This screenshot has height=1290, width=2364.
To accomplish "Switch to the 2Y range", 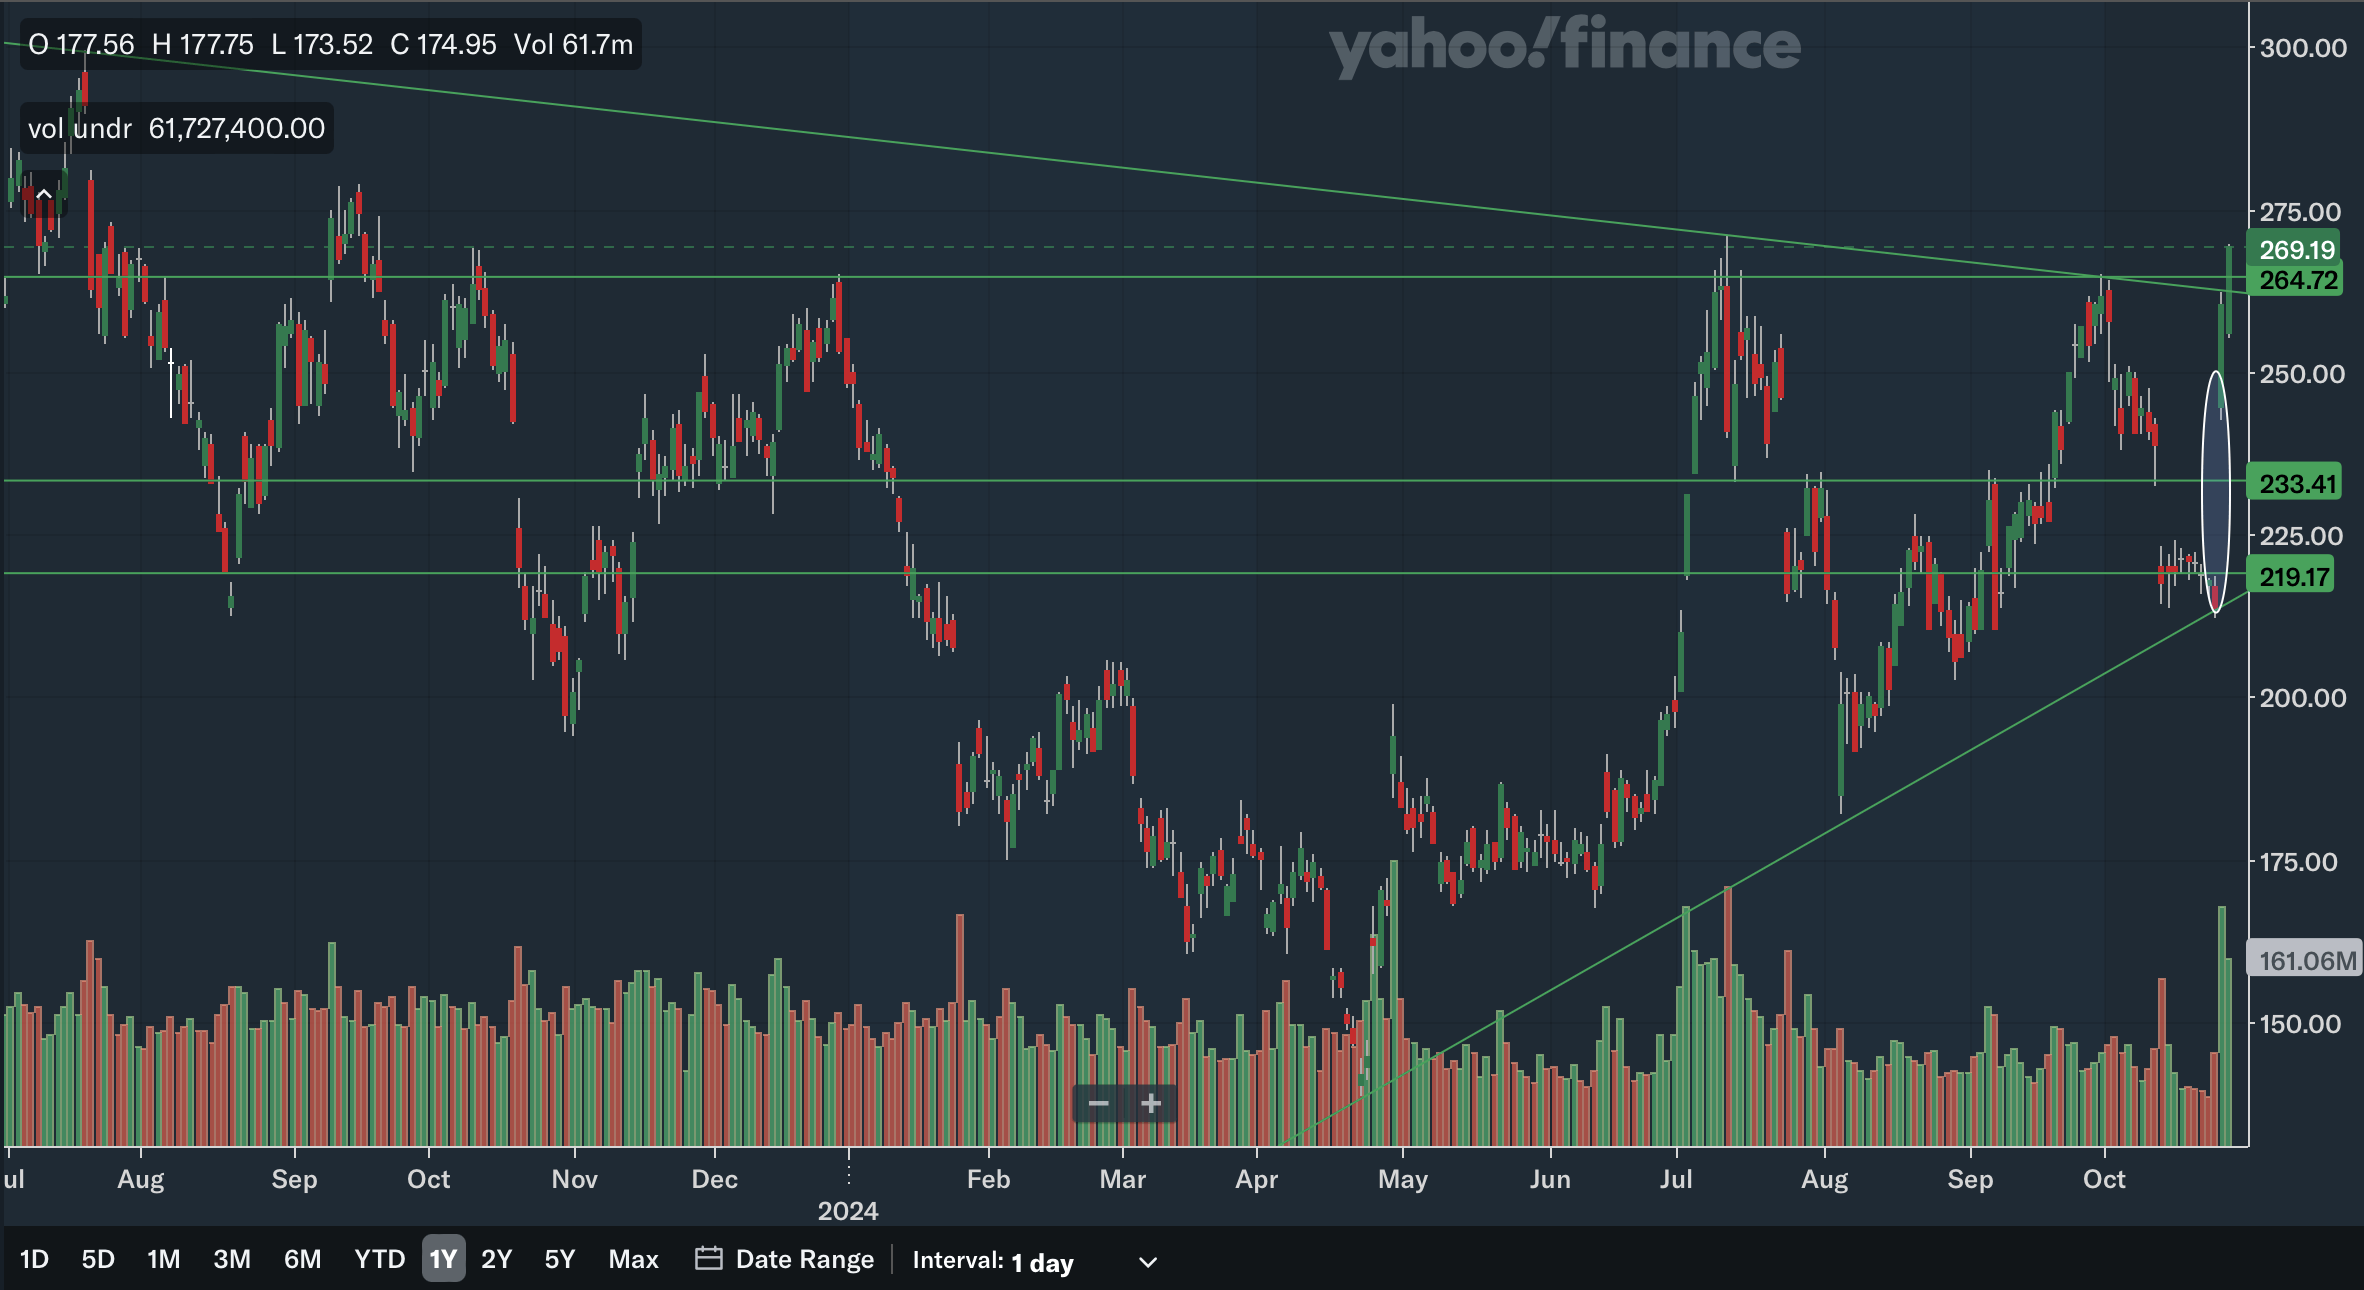I will tap(496, 1259).
